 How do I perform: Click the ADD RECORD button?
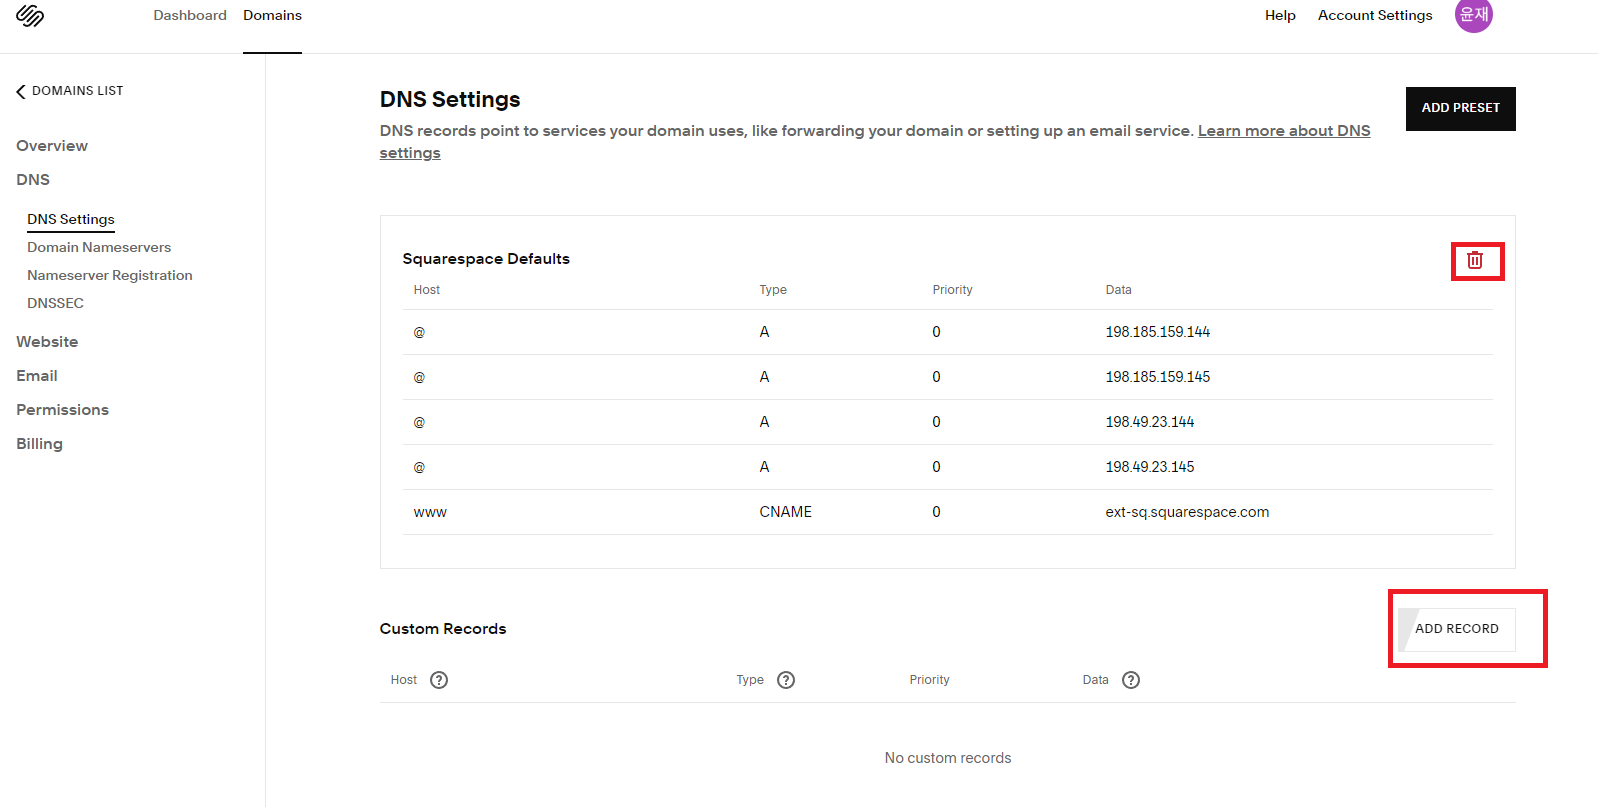coord(1457,629)
